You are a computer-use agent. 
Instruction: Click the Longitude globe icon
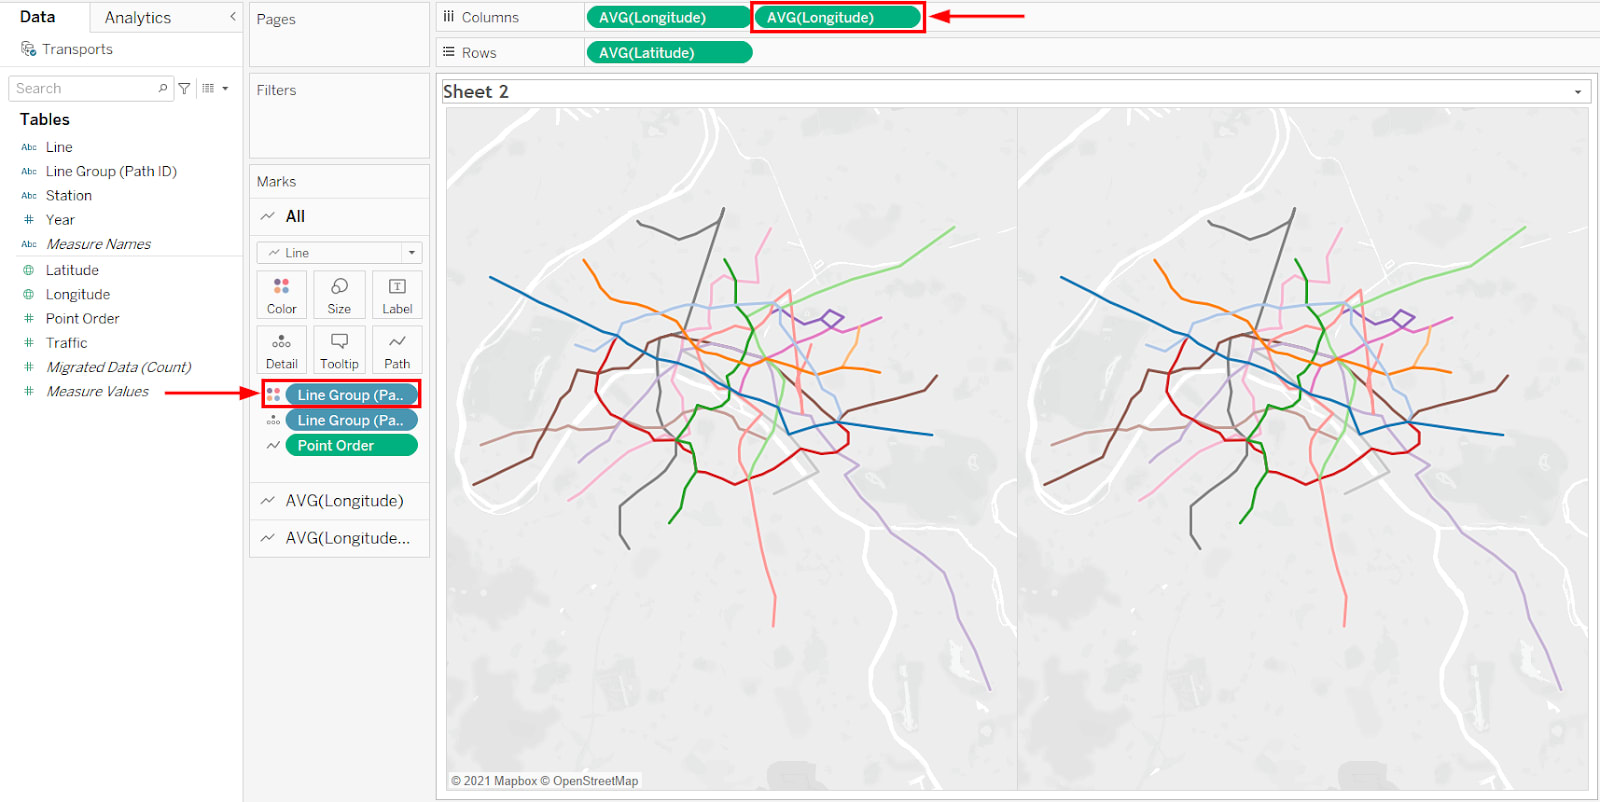(x=28, y=294)
